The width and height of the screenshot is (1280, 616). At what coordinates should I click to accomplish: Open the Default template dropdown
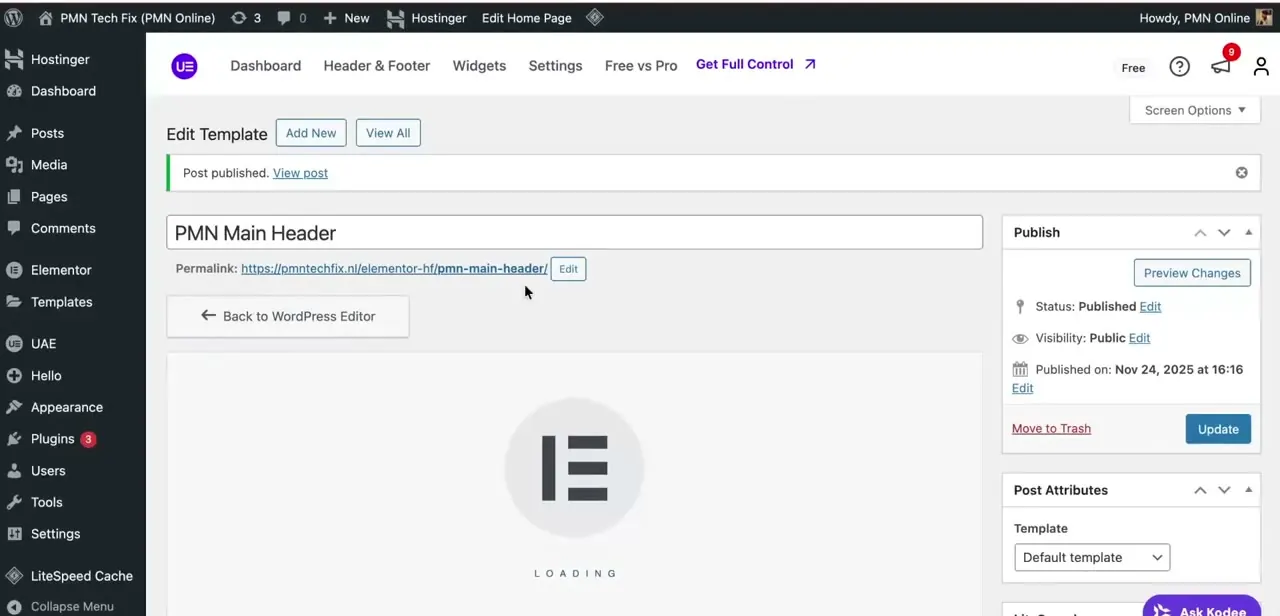1092,558
